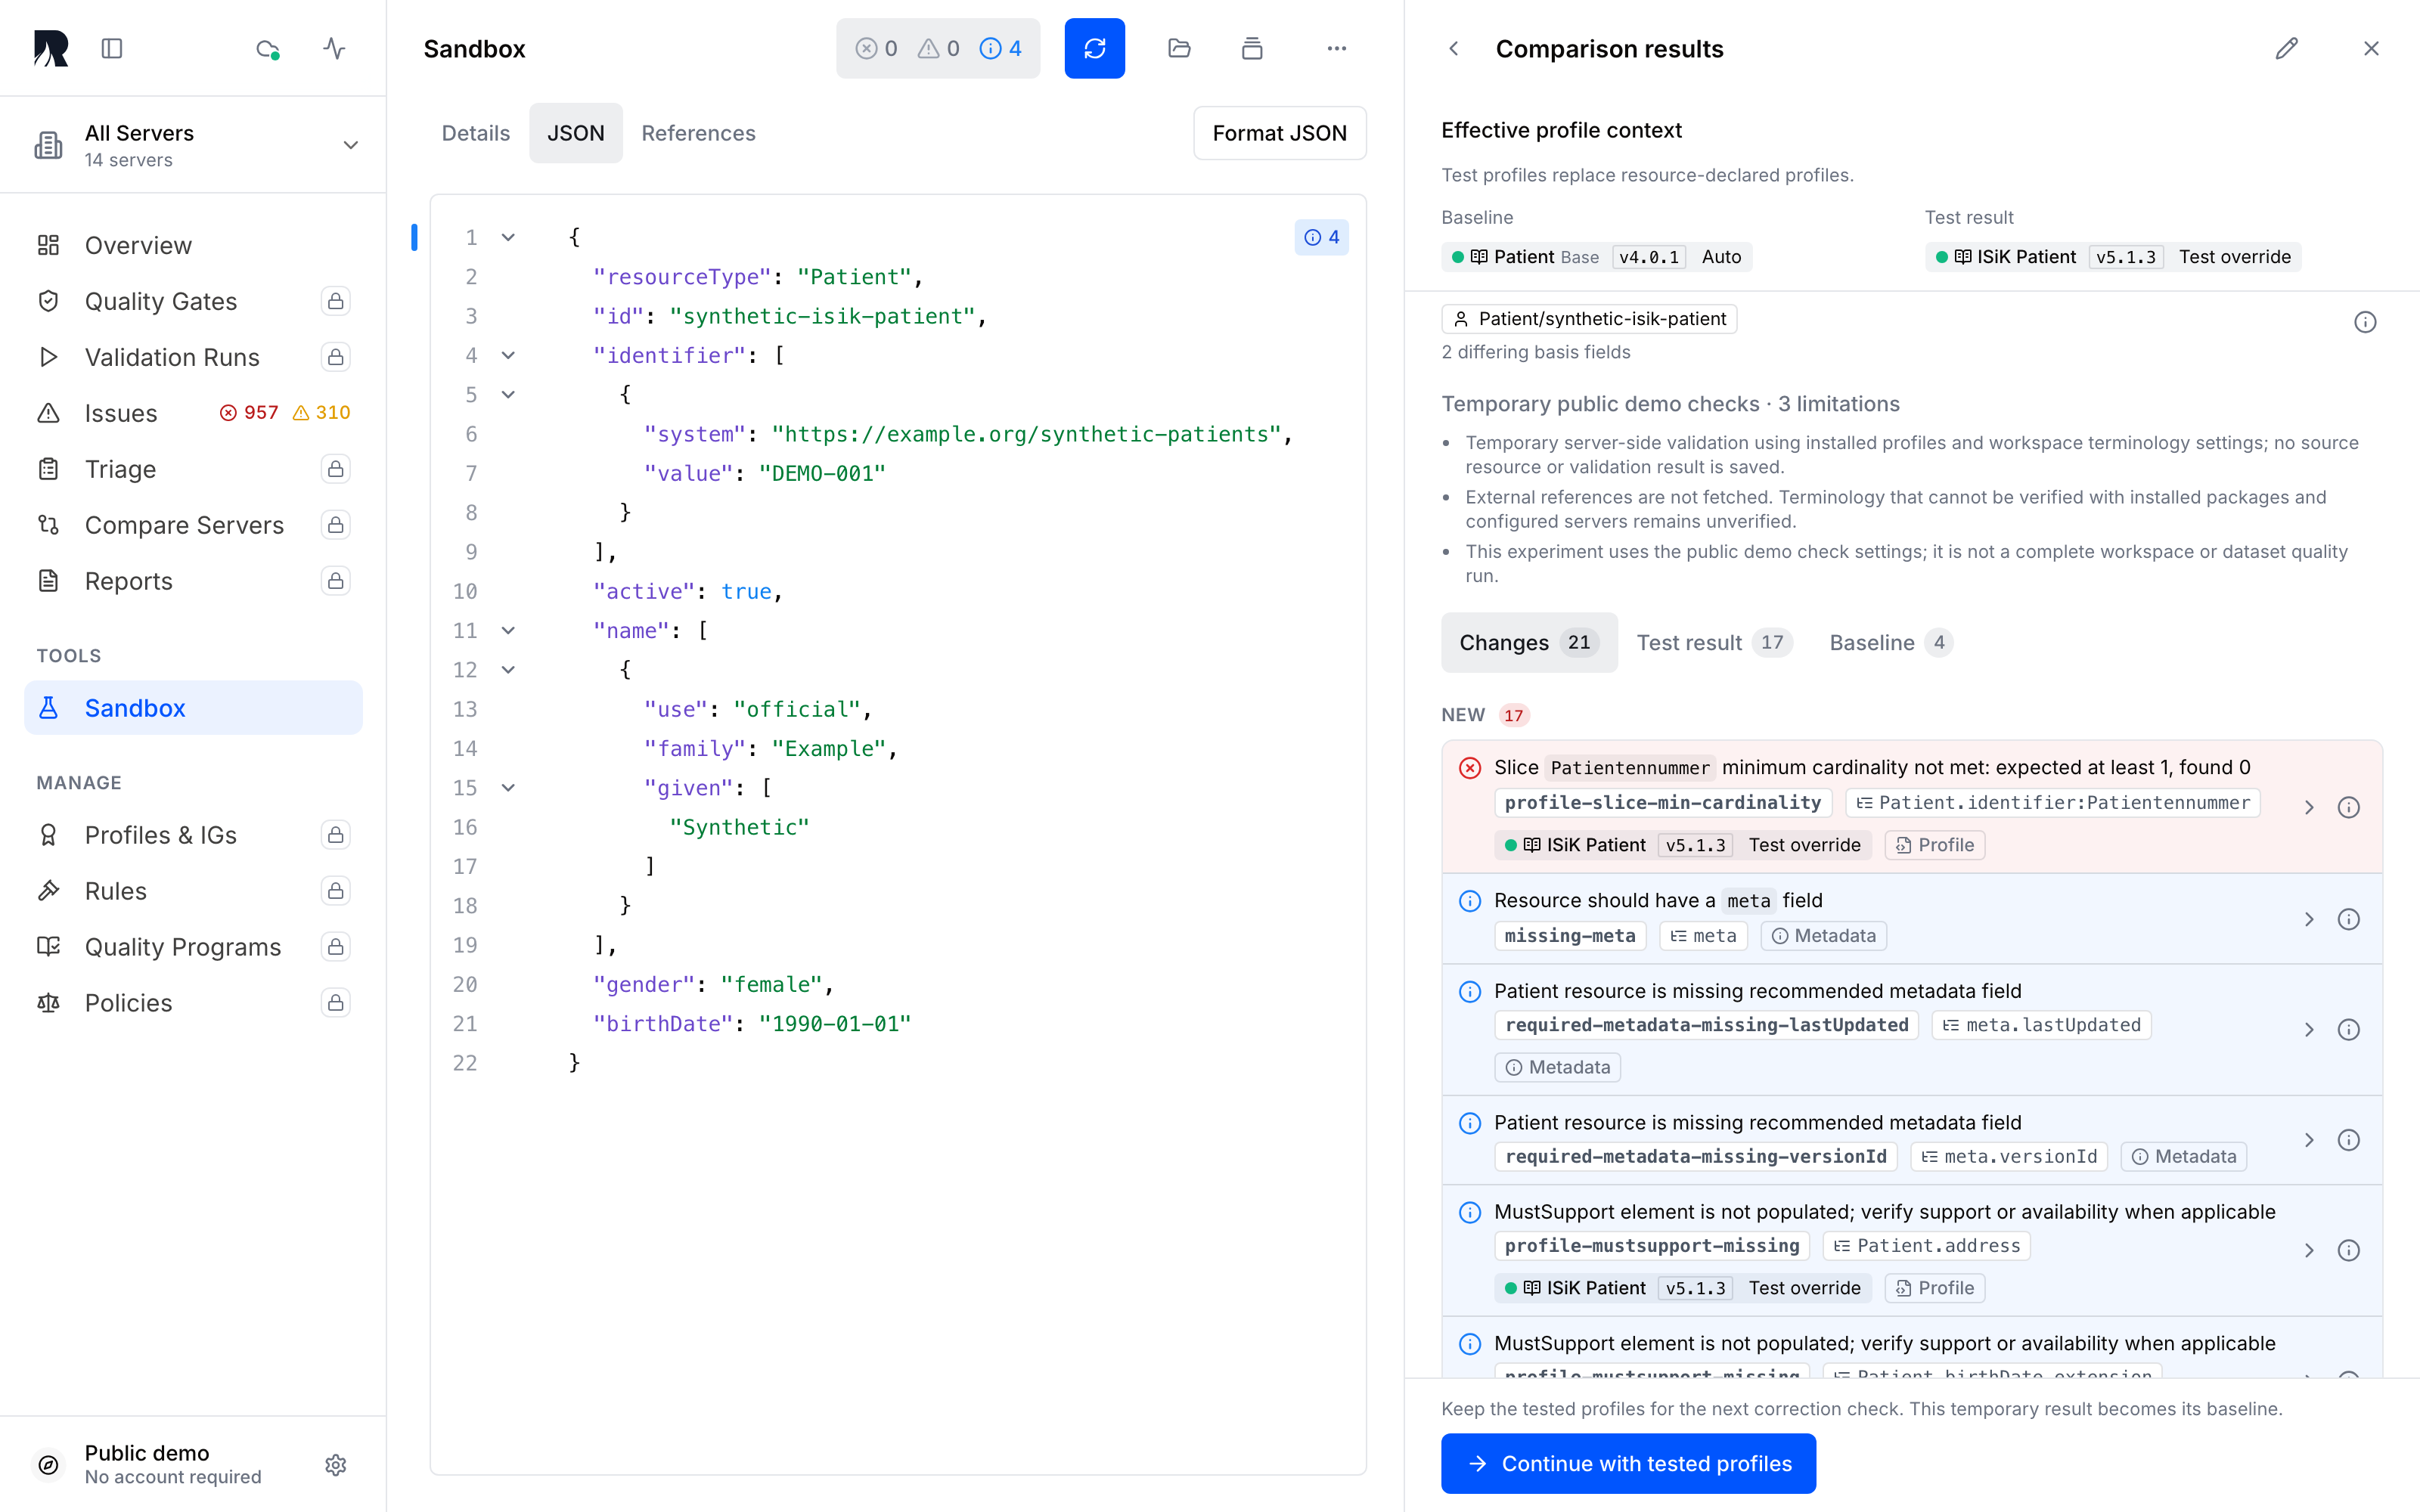Expand the missing-meta issue chevron
Screen dimensions: 2420x1512
(2309, 919)
